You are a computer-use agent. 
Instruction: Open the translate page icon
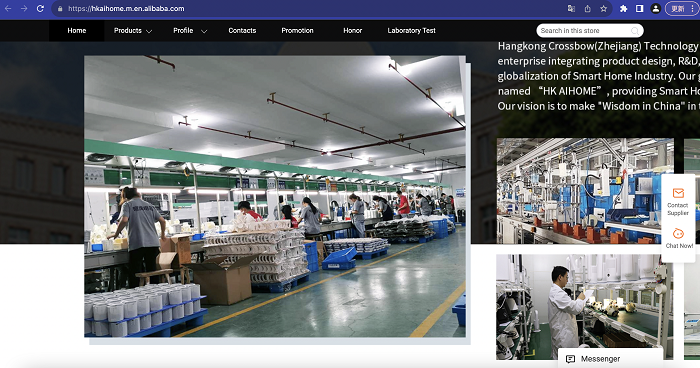571,8
